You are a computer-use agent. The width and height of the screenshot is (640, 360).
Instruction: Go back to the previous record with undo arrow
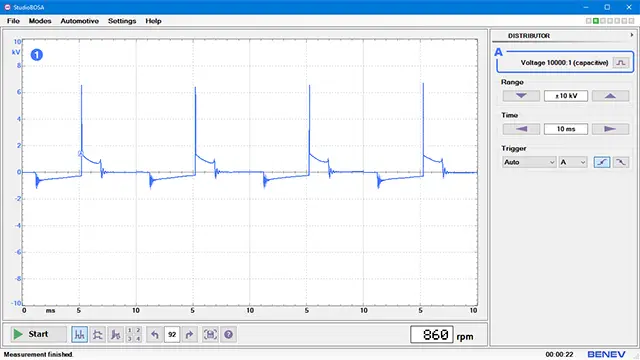(155, 335)
